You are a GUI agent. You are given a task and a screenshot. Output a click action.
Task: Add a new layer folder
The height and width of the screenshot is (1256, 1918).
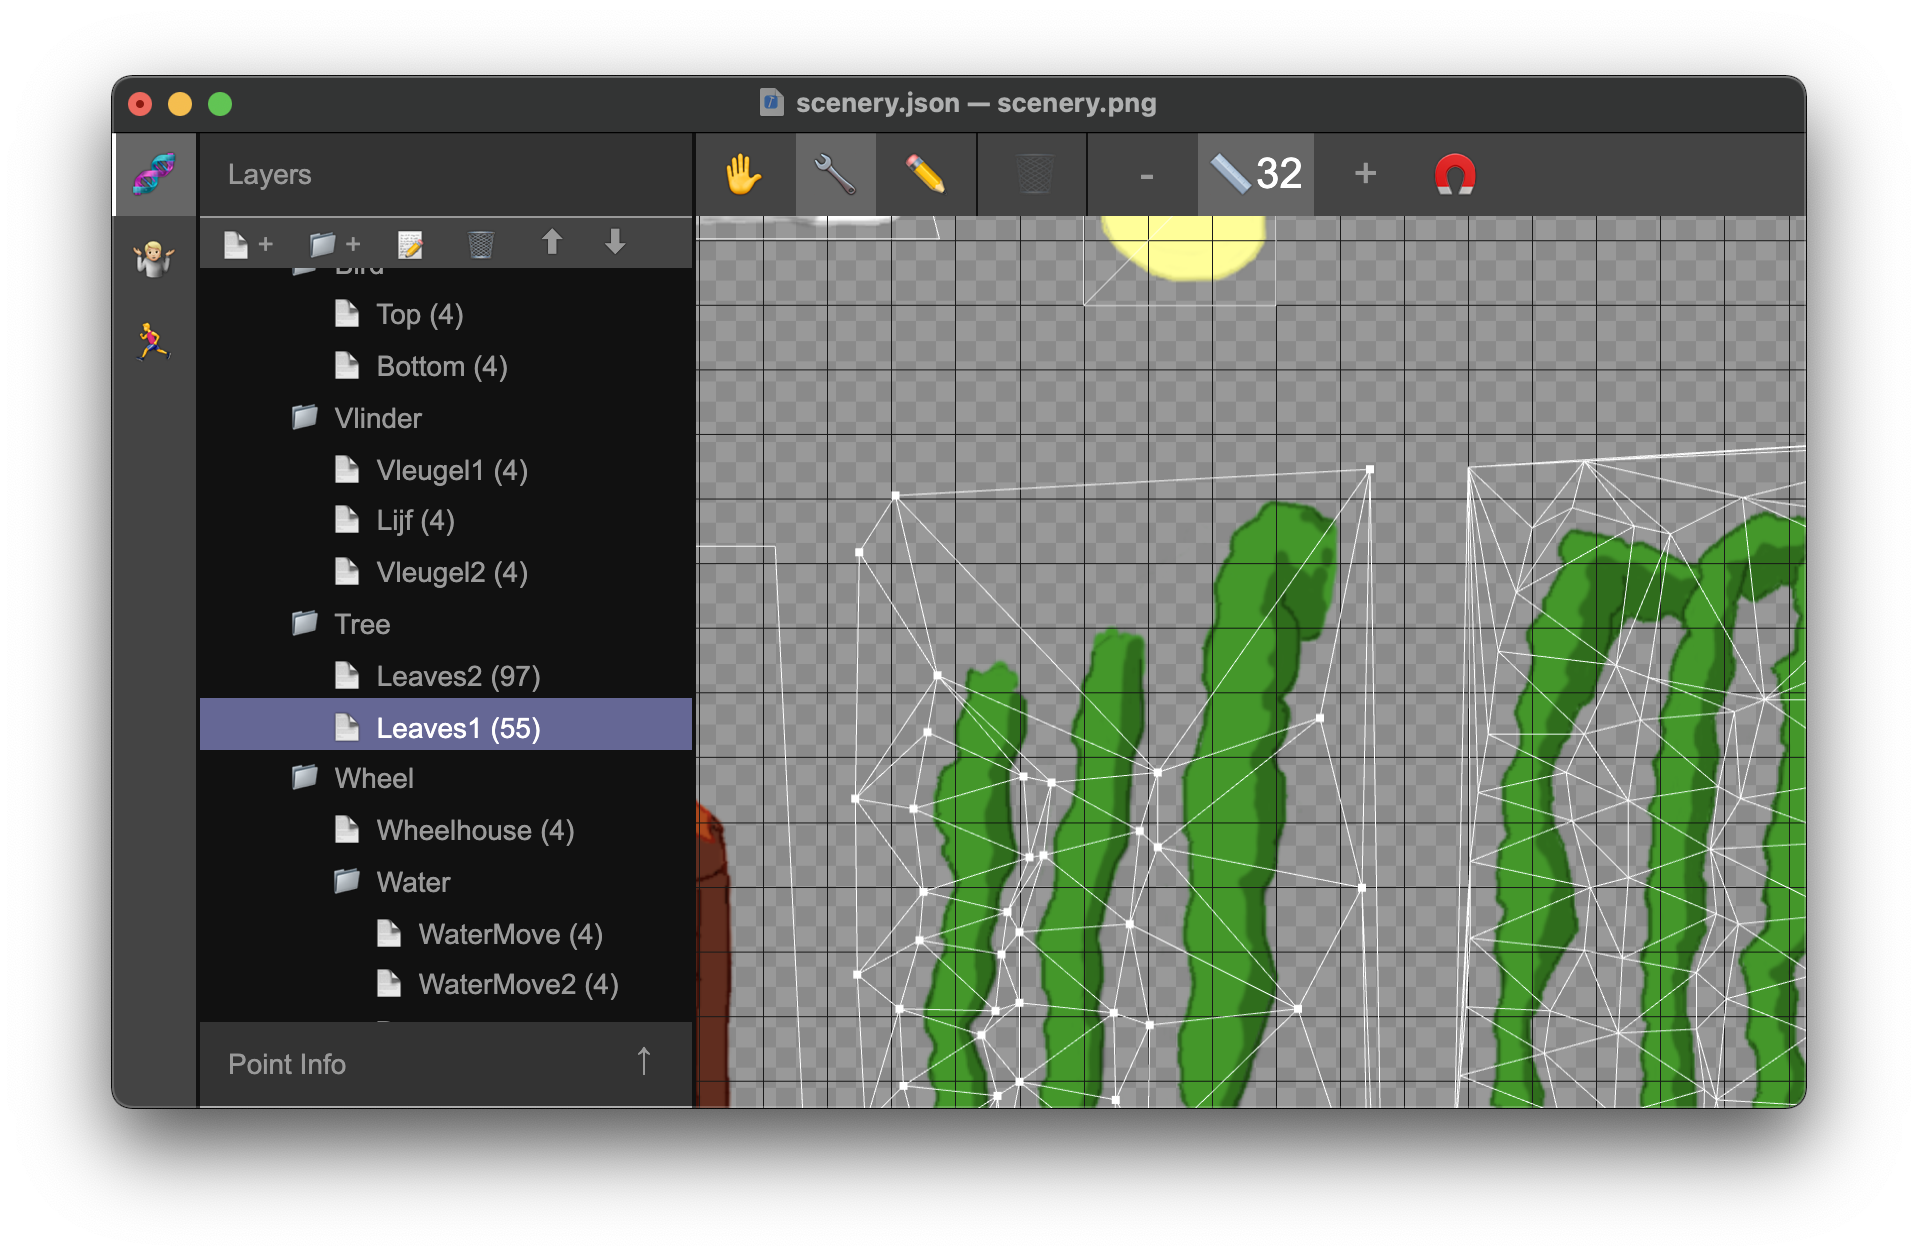tap(334, 244)
